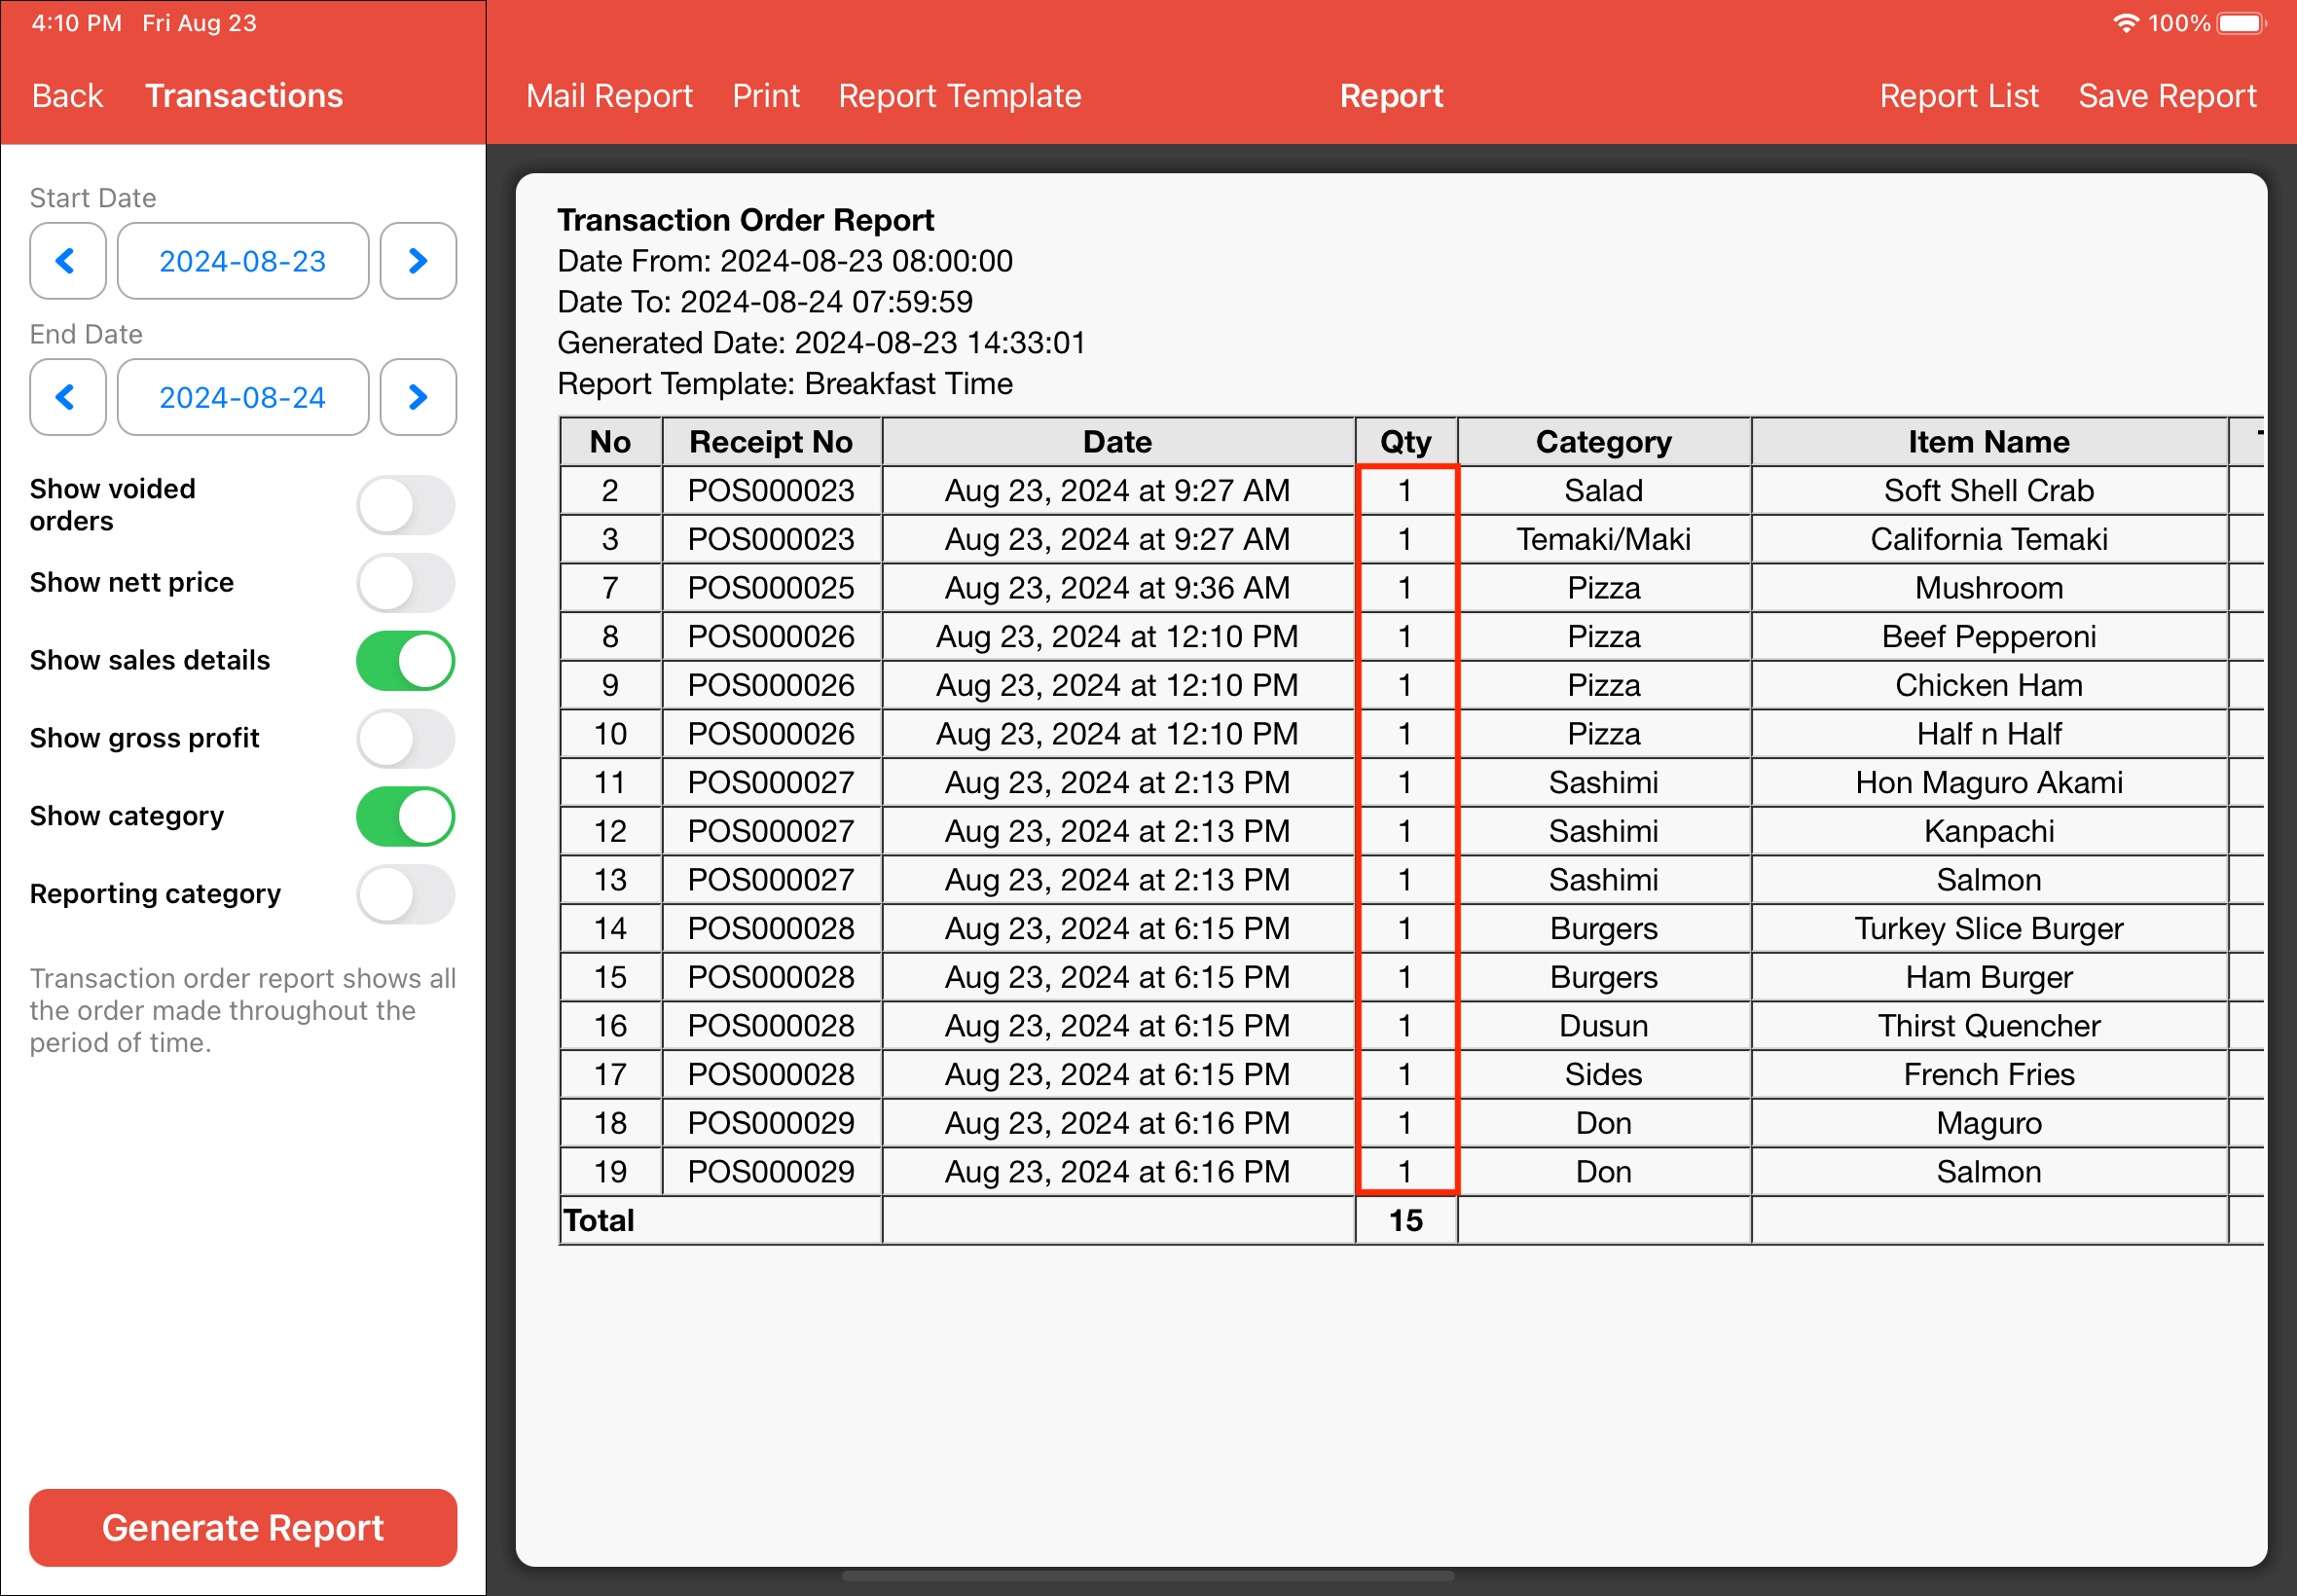
Task: Click the Start Date previous day arrow
Action: click(67, 261)
